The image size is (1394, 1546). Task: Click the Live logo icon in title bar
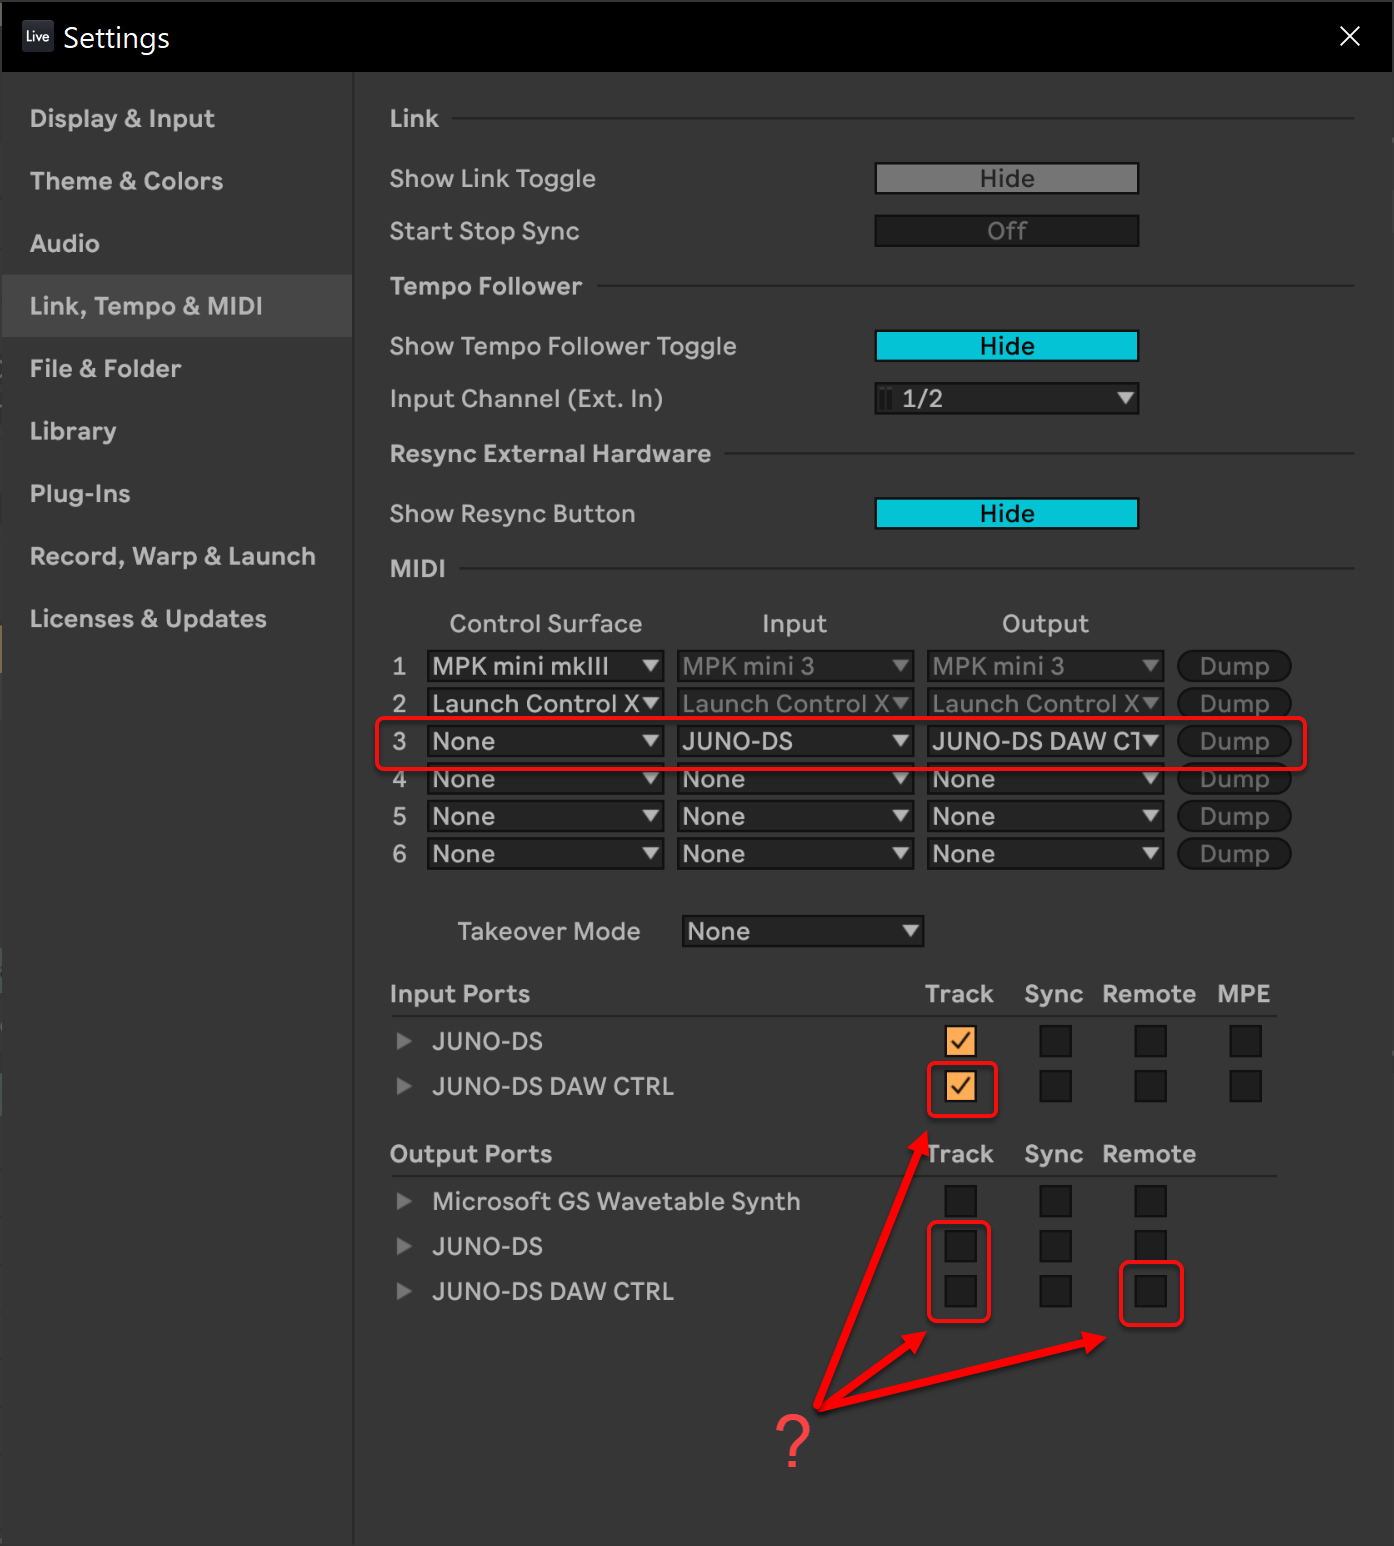tap(38, 37)
